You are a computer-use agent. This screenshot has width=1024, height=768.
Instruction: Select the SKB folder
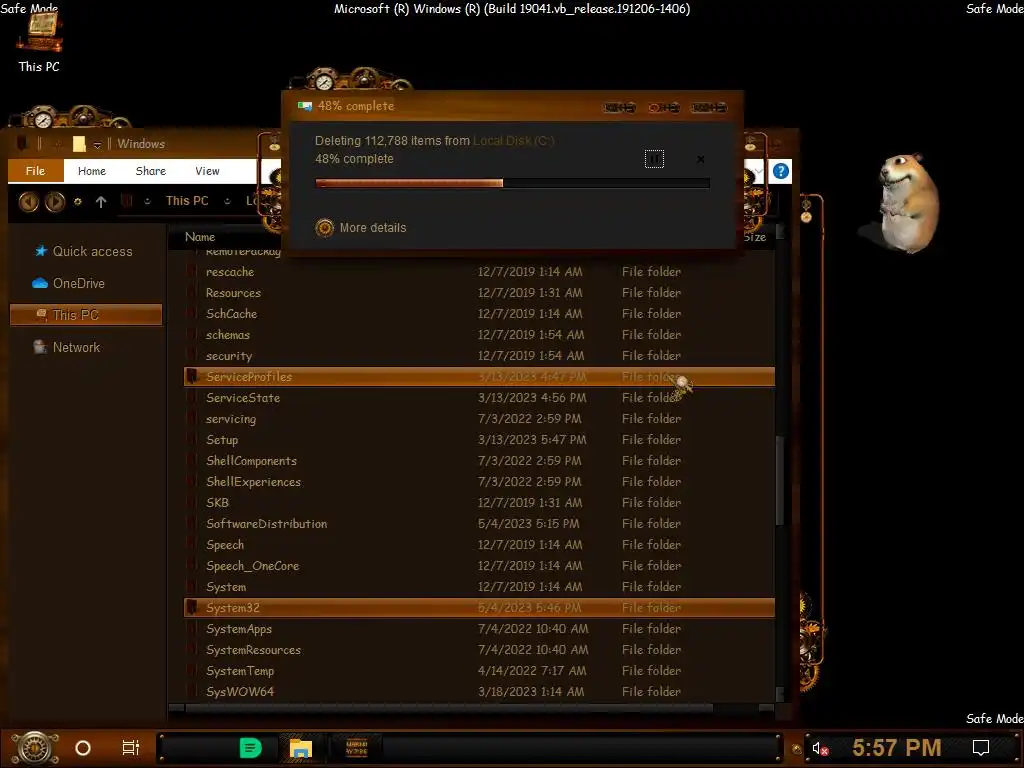[x=479, y=502]
